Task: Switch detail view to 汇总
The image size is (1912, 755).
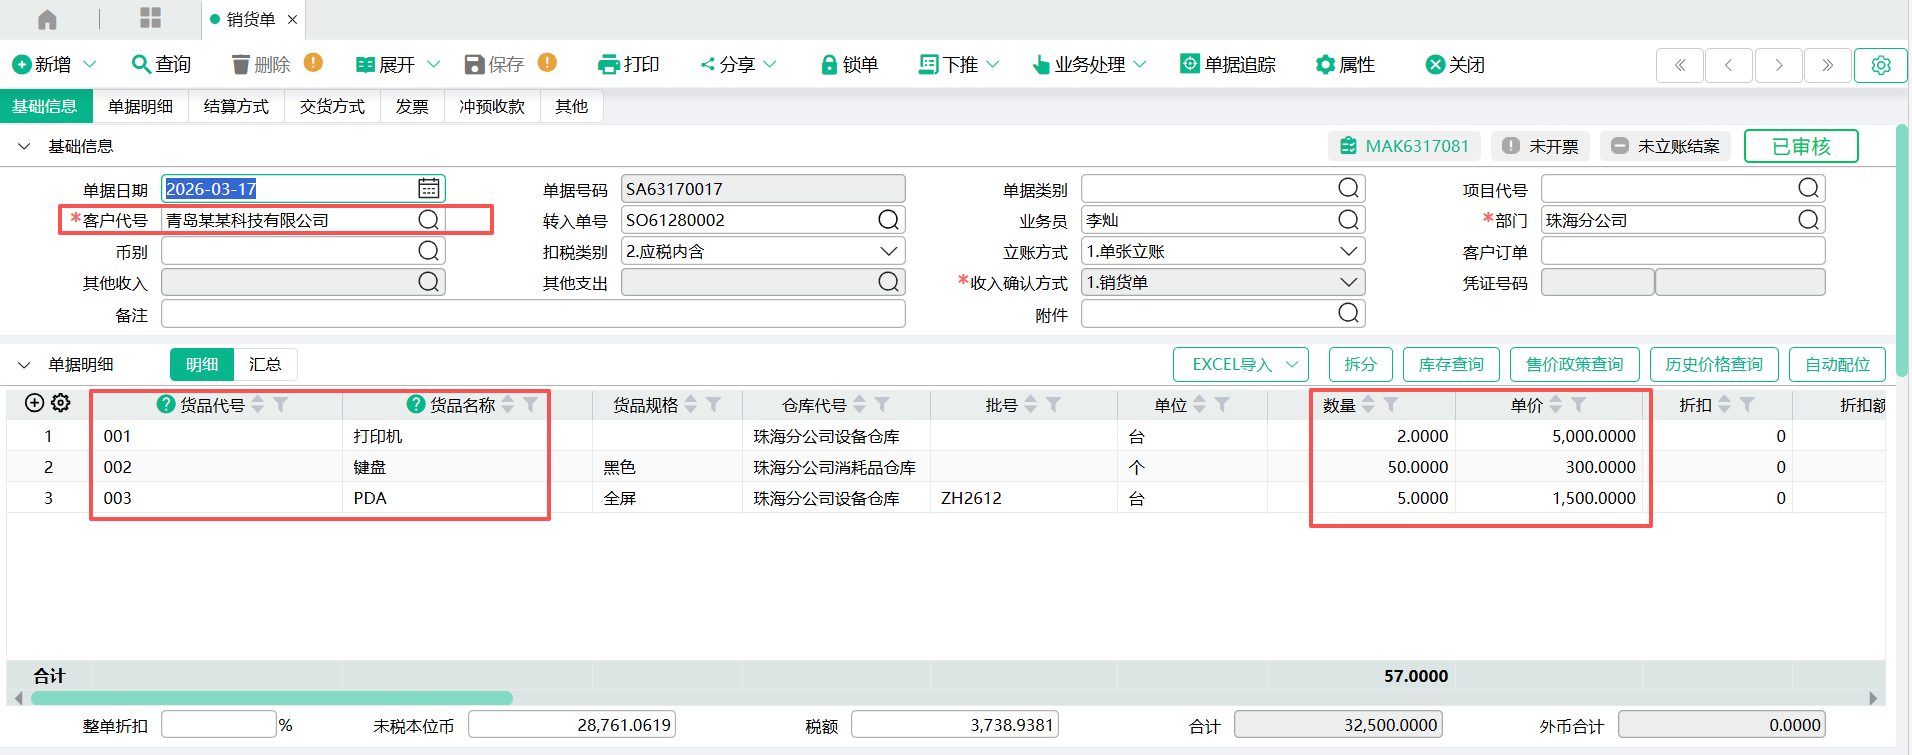Action: point(265,365)
